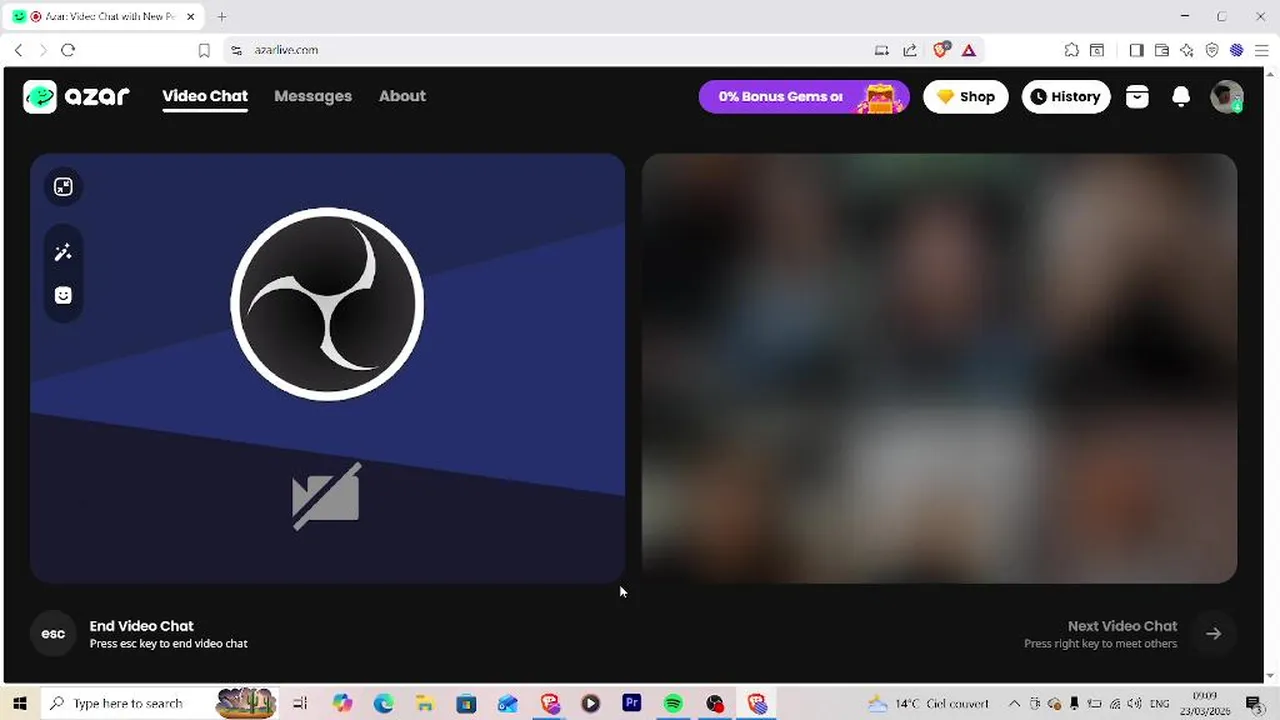
Task: Open the screen cast icon in address bar
Action: pos(881,50)
